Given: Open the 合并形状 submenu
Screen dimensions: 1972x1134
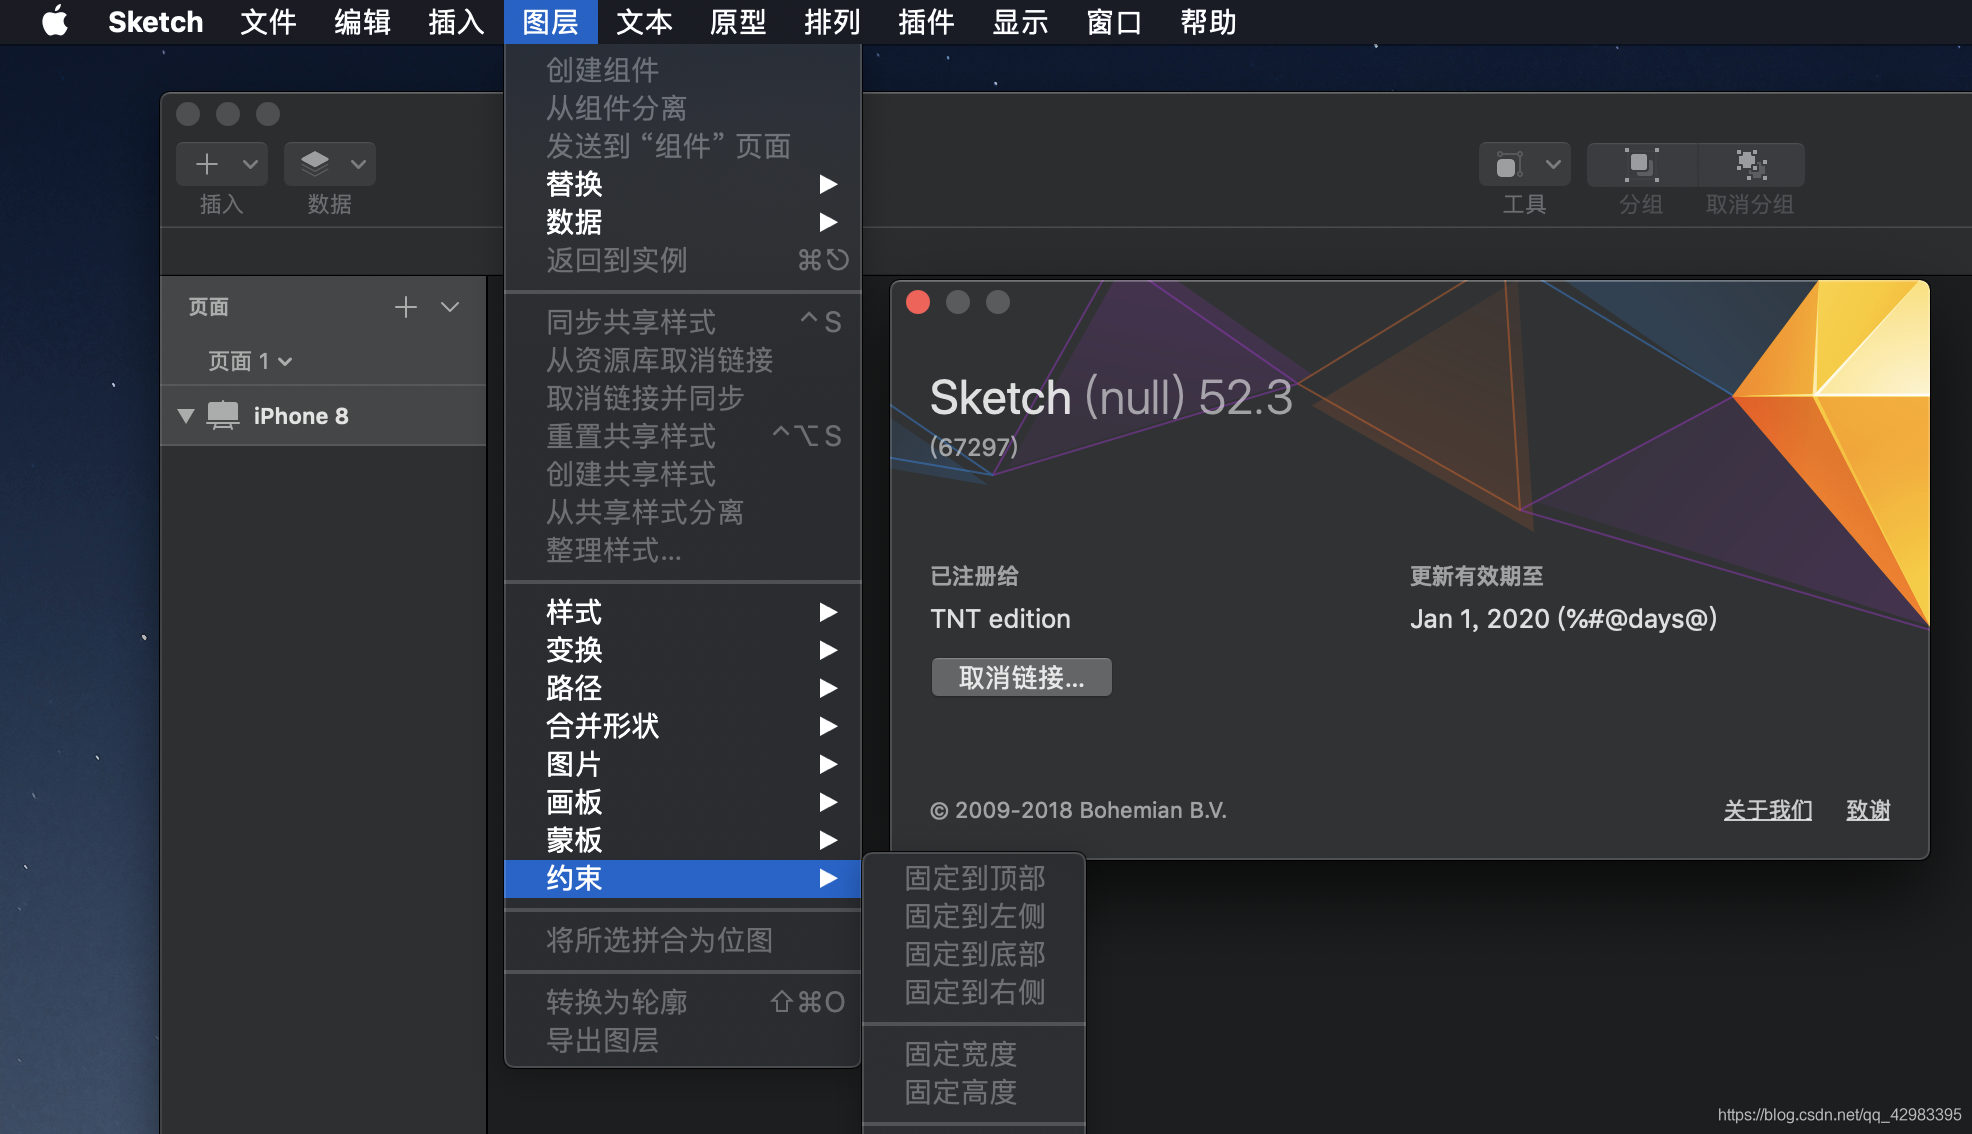Looking at the screenshot, I should click(683, 726).
